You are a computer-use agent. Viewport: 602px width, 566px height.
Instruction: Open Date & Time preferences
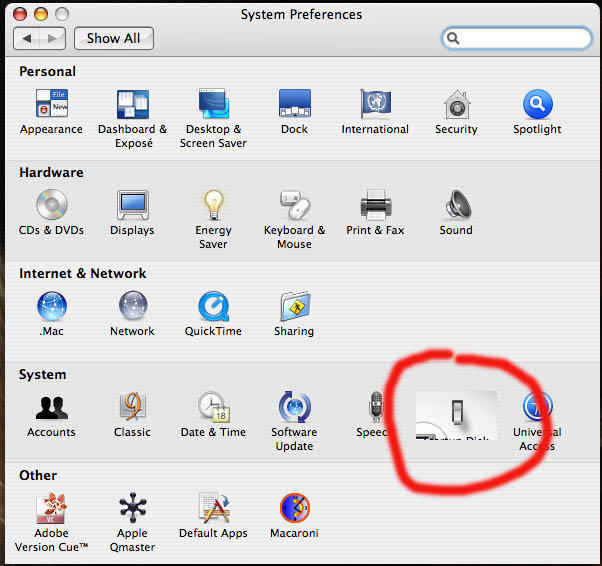tap(213, 407)
